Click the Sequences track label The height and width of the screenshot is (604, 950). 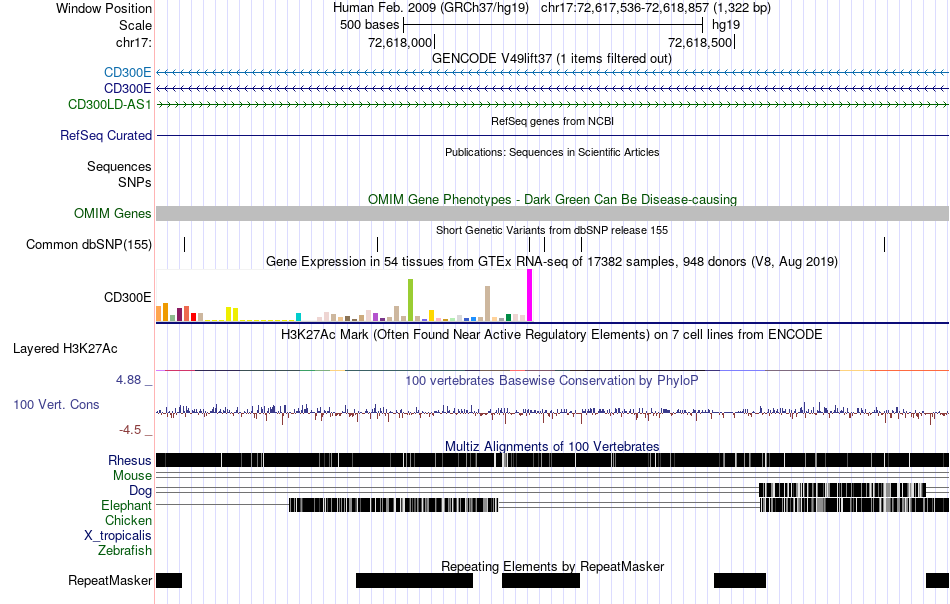pyautogui.click(x=119, y=166)
